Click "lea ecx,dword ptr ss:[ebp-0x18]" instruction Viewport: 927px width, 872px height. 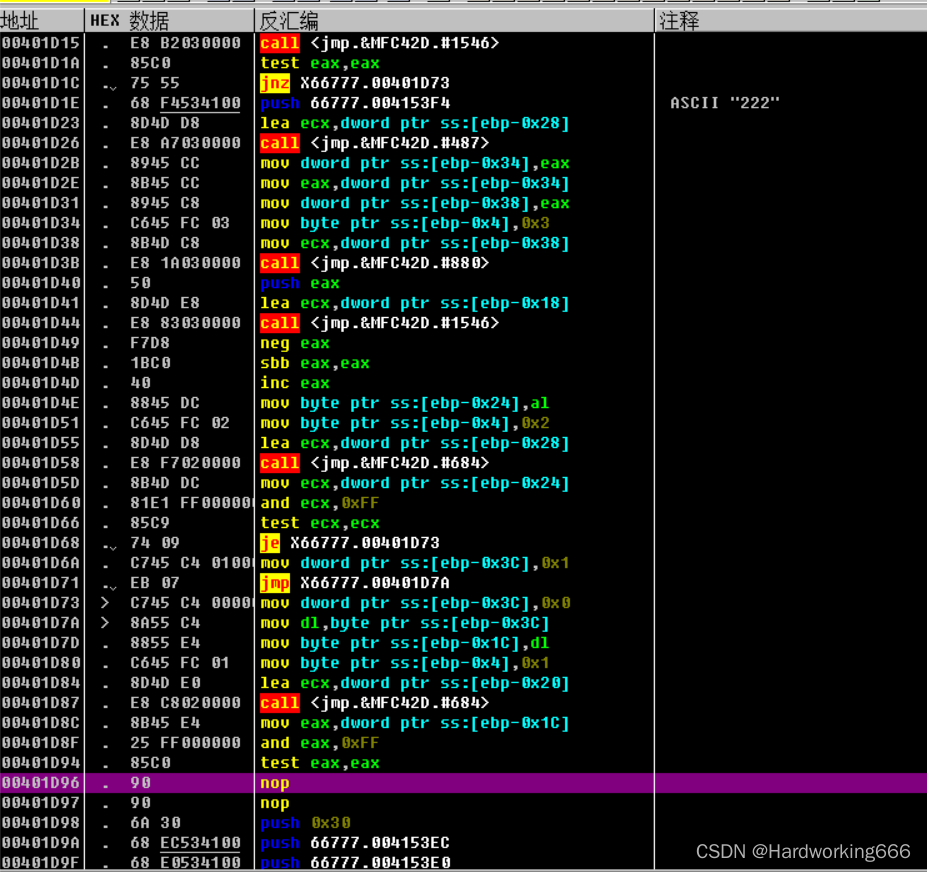pyautogui.click(x=414, y=303)
